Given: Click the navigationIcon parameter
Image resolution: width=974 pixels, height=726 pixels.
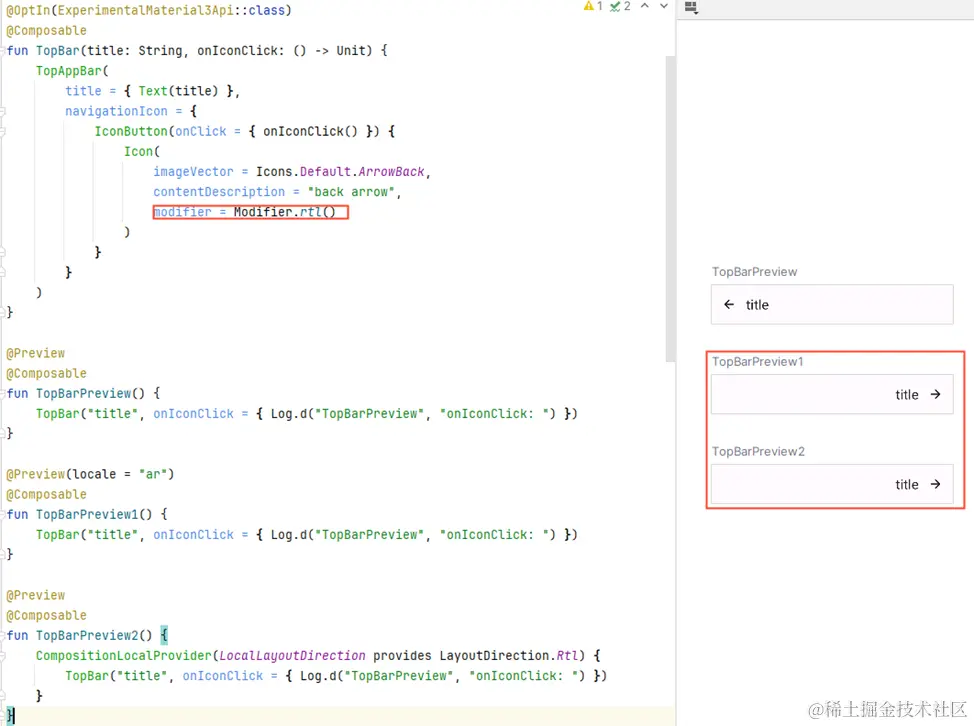Looking at the screenshot, I should point(116,111).
